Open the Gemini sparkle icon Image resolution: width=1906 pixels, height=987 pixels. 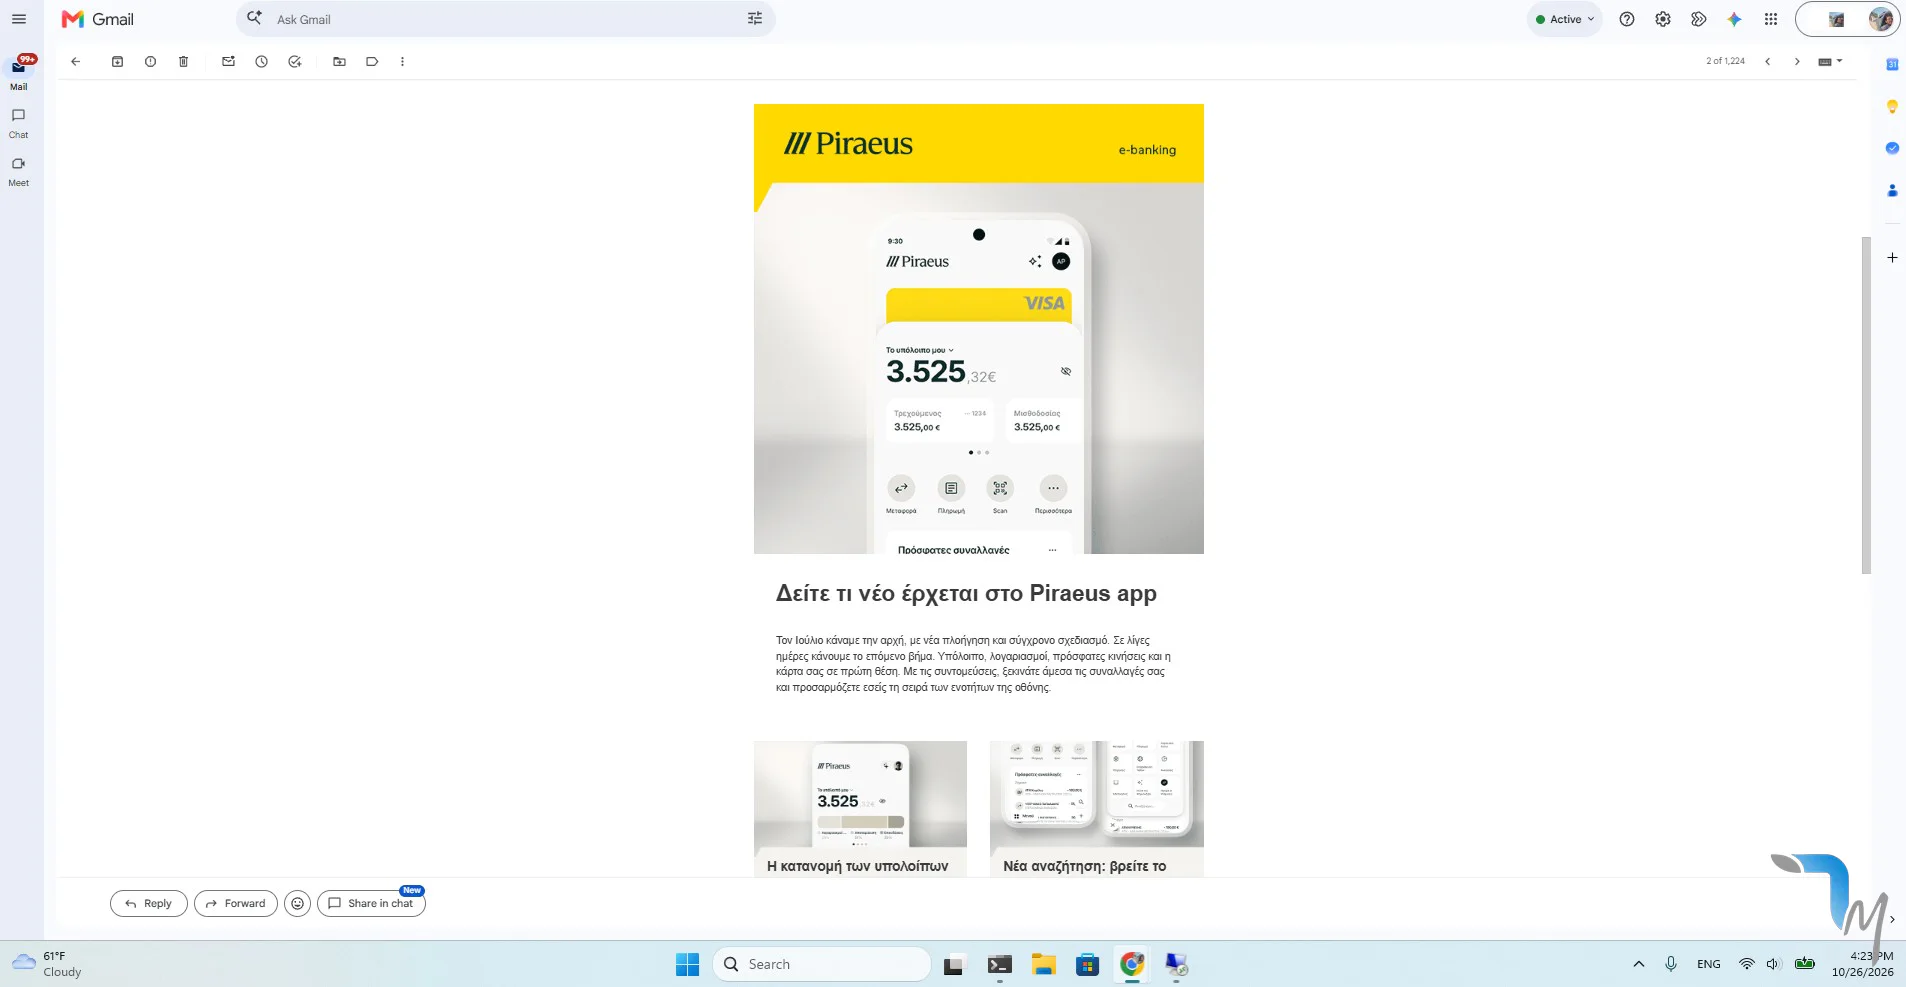pyautogui.click(x=1735, y=19)
